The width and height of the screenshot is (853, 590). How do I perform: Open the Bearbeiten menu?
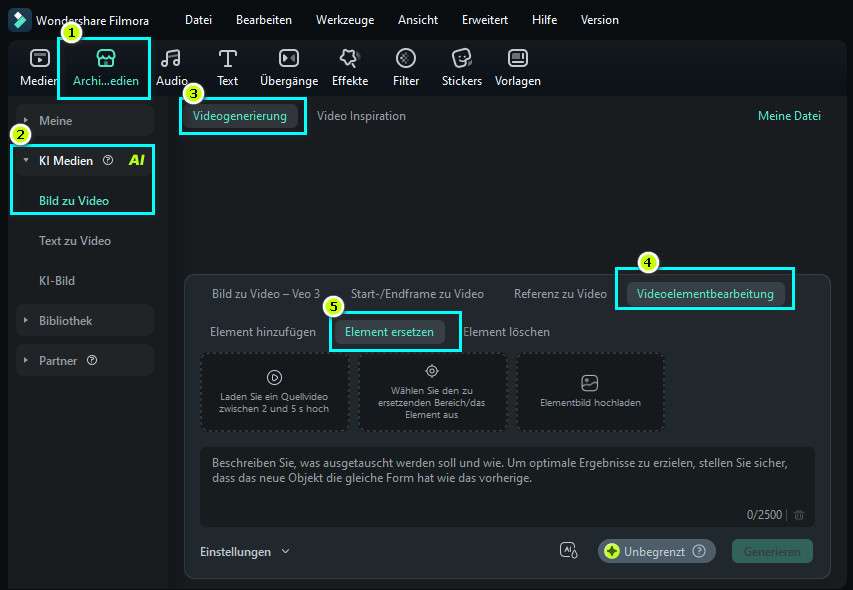(264, 20)
